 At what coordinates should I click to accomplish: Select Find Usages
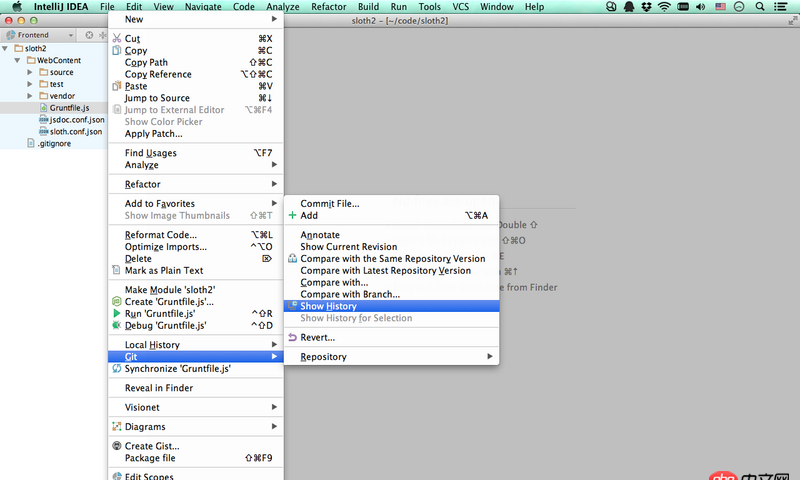pos(196,153)
